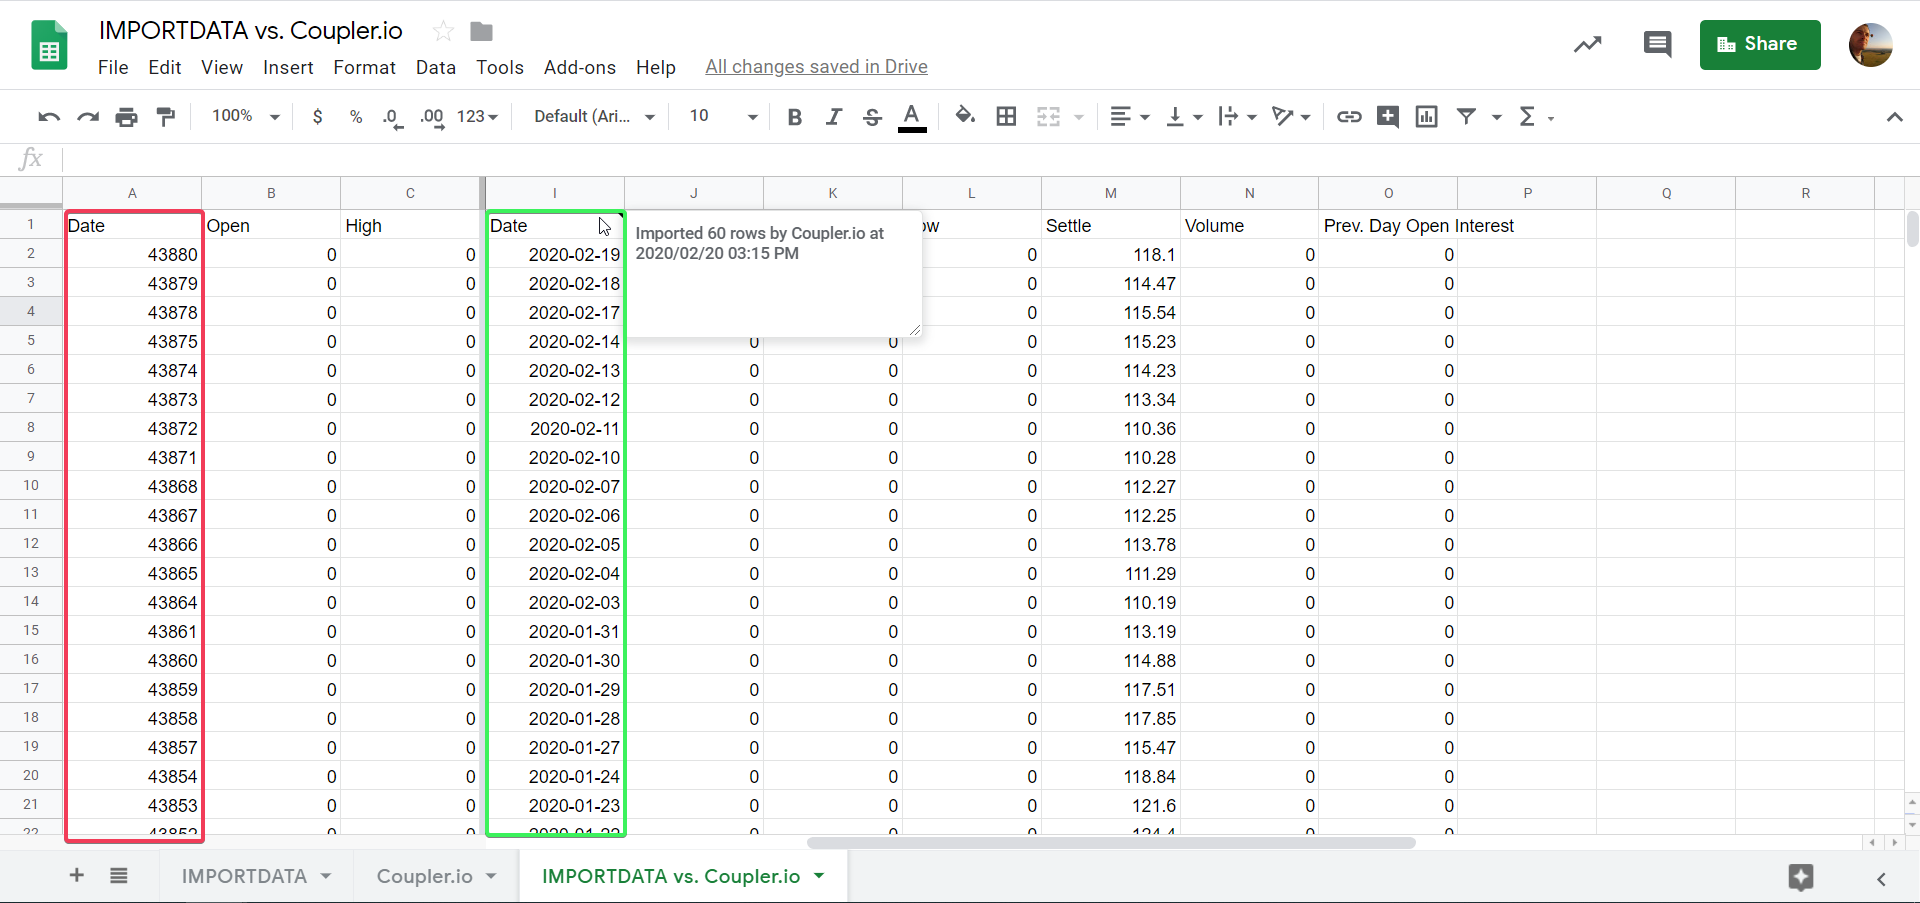Open the Data menu
Image resolution: width=1920 pixels, height=903 pixels.
tap(436, 67)
